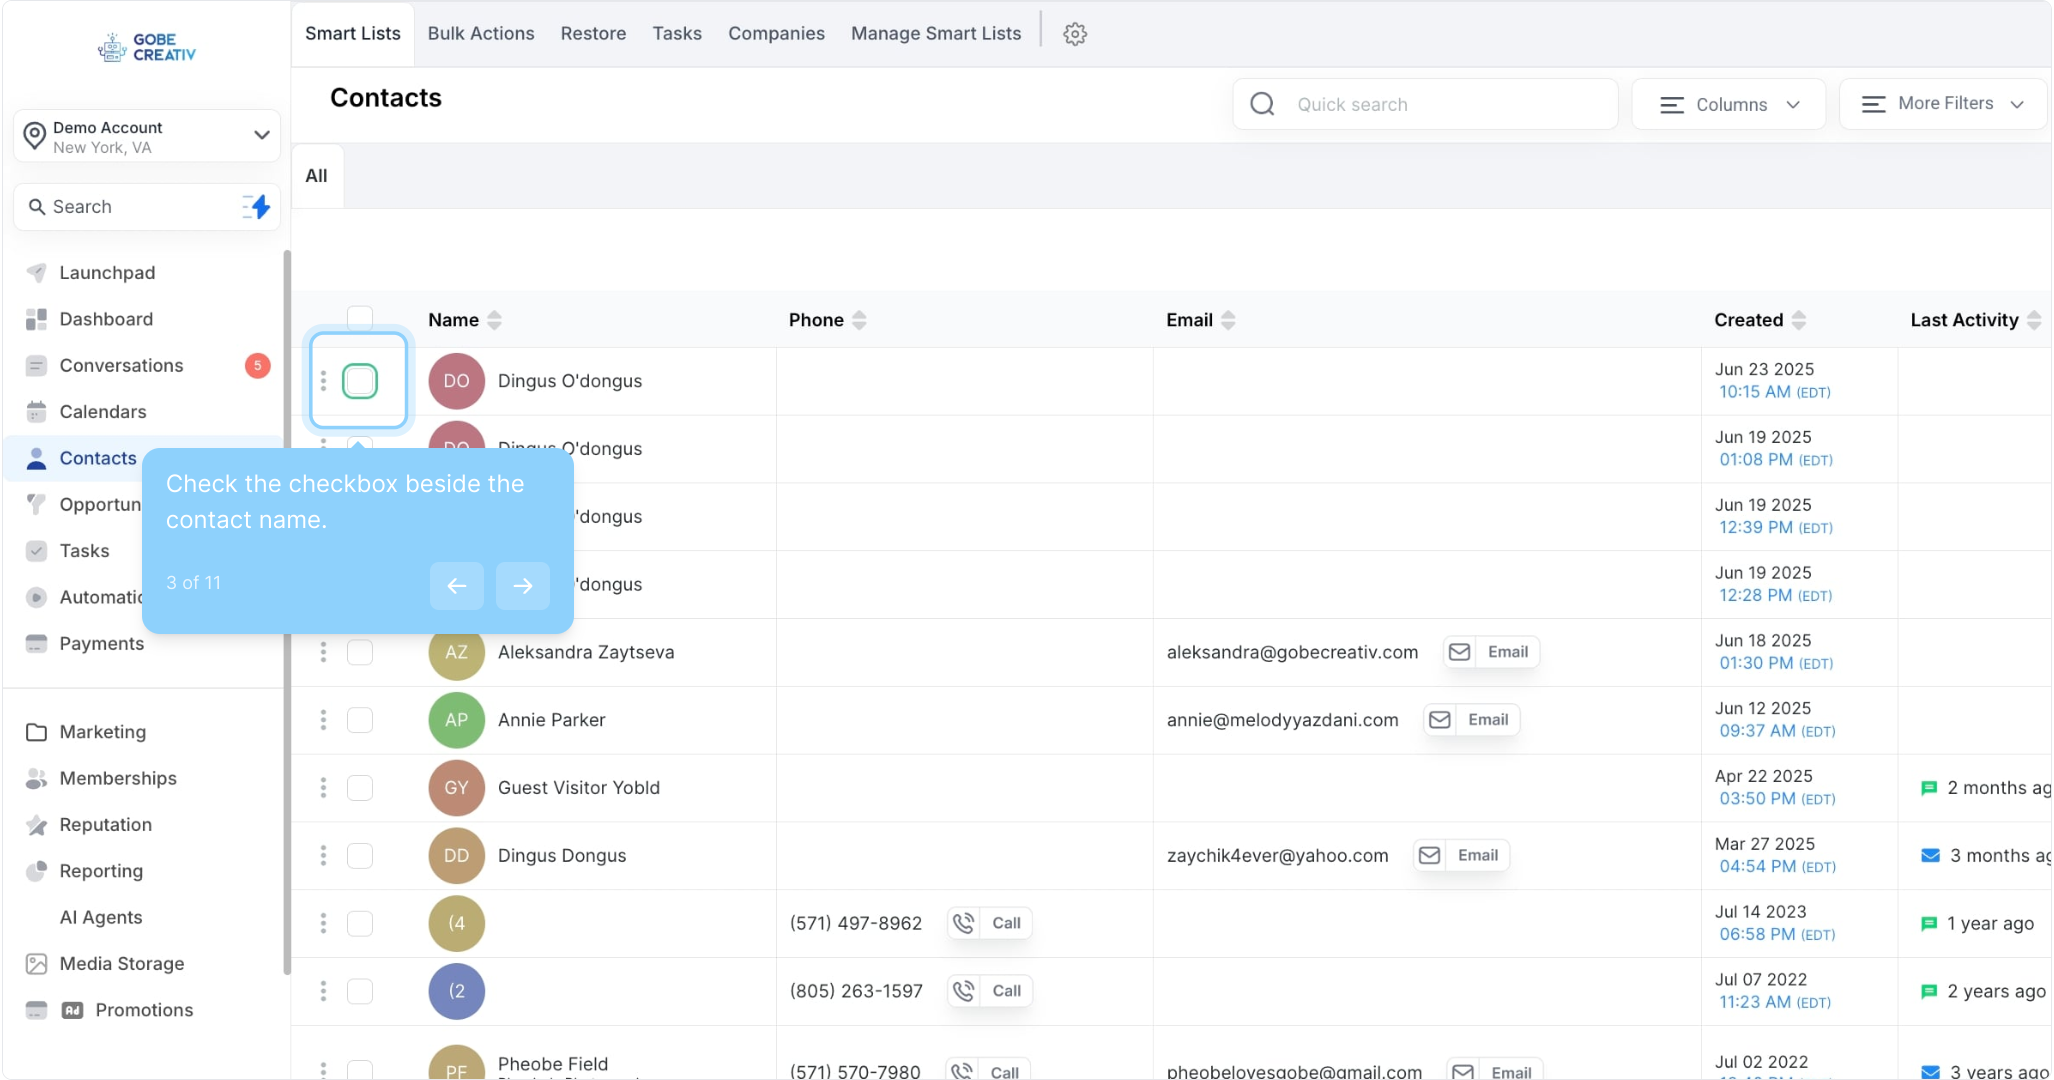Open Conversations with 5 unread badge
The height and width of the screenshot is (1080, 2054).
[x=121, y=366]
